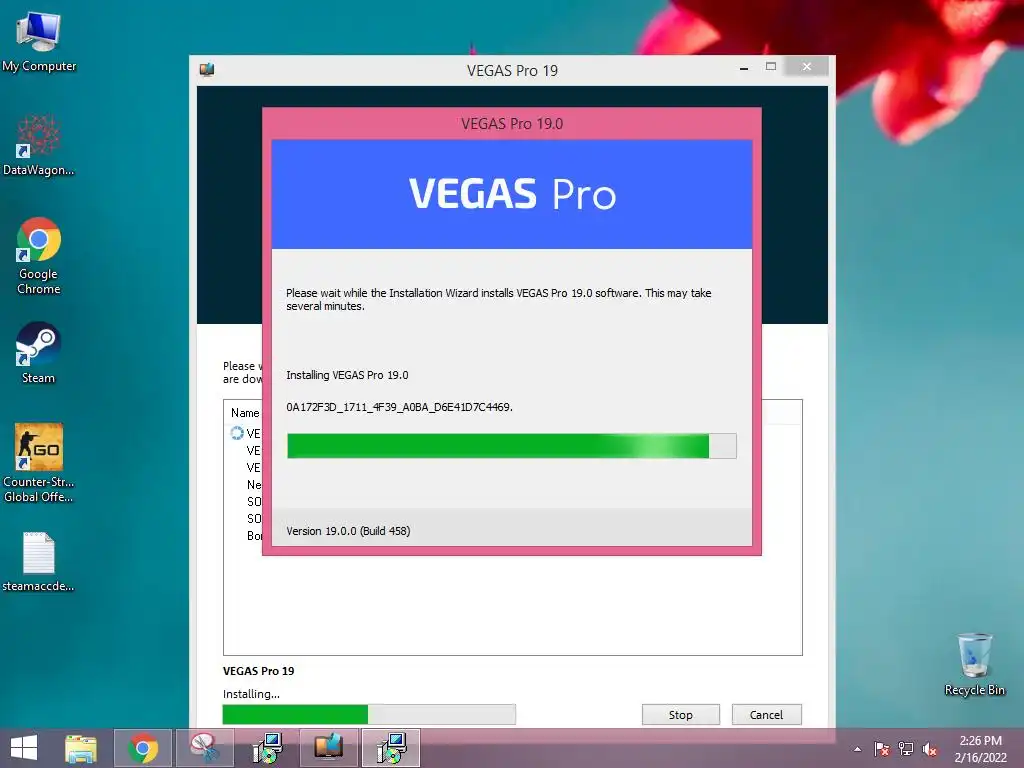This screenshot has height=768, width=1024.
Task: Click the overall Installing progress bar
Action: (x=369, y=714)
